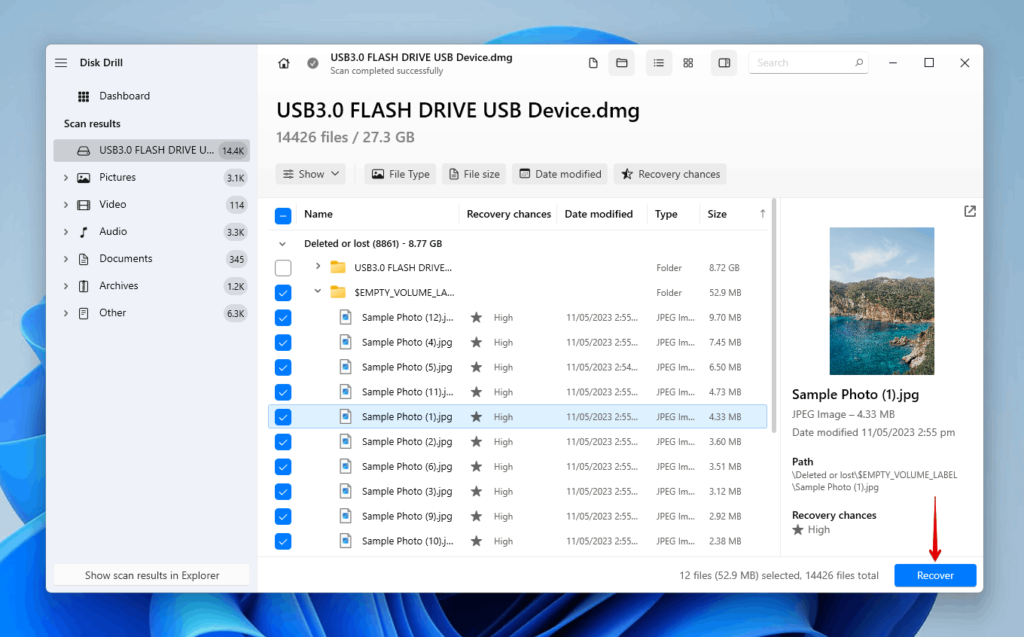Click the home icon in the header
This screenshot has width=1024, height=637.
(283, 62)
